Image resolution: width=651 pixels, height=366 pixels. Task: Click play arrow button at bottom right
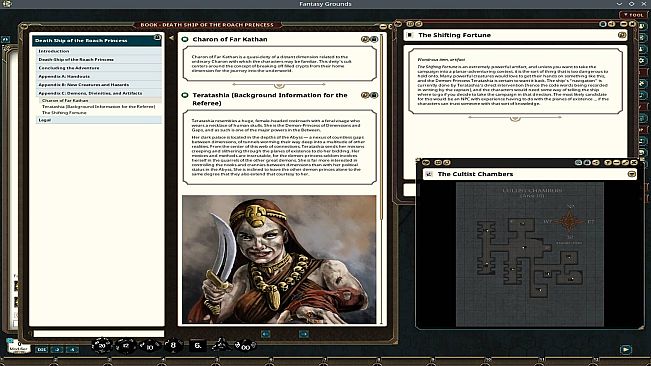pos(626,349)
